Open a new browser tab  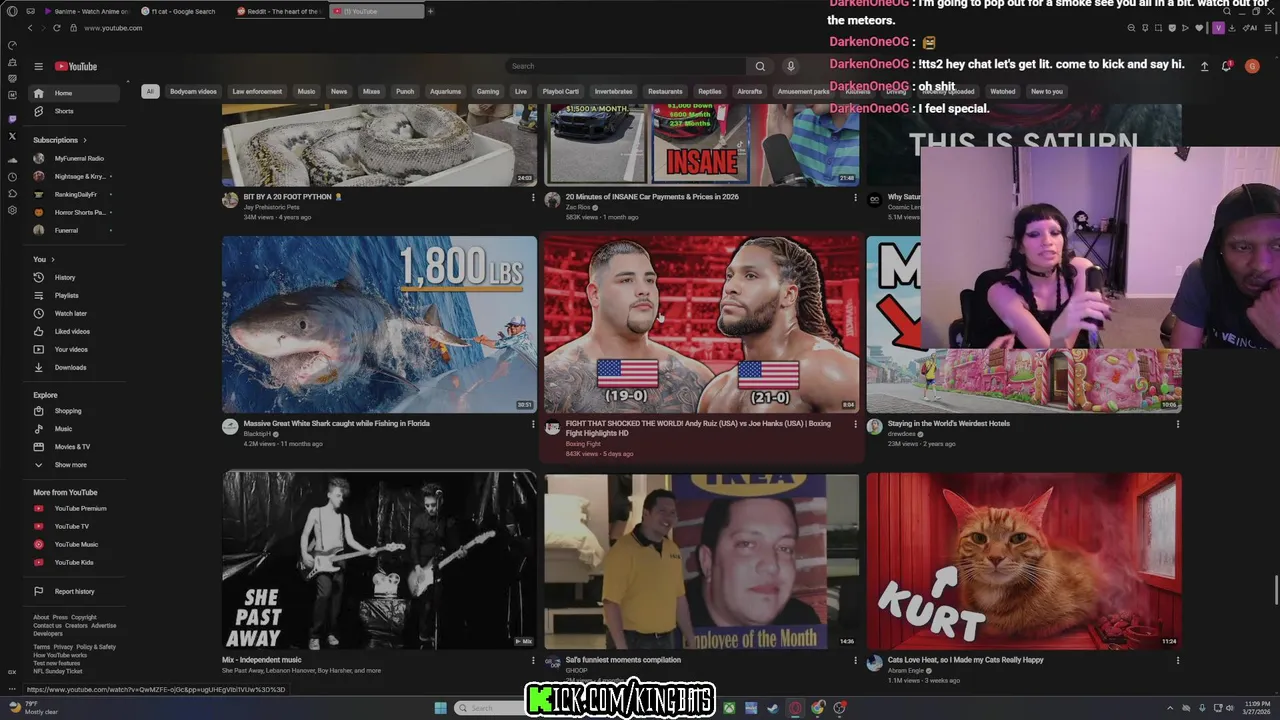[431, 11]
